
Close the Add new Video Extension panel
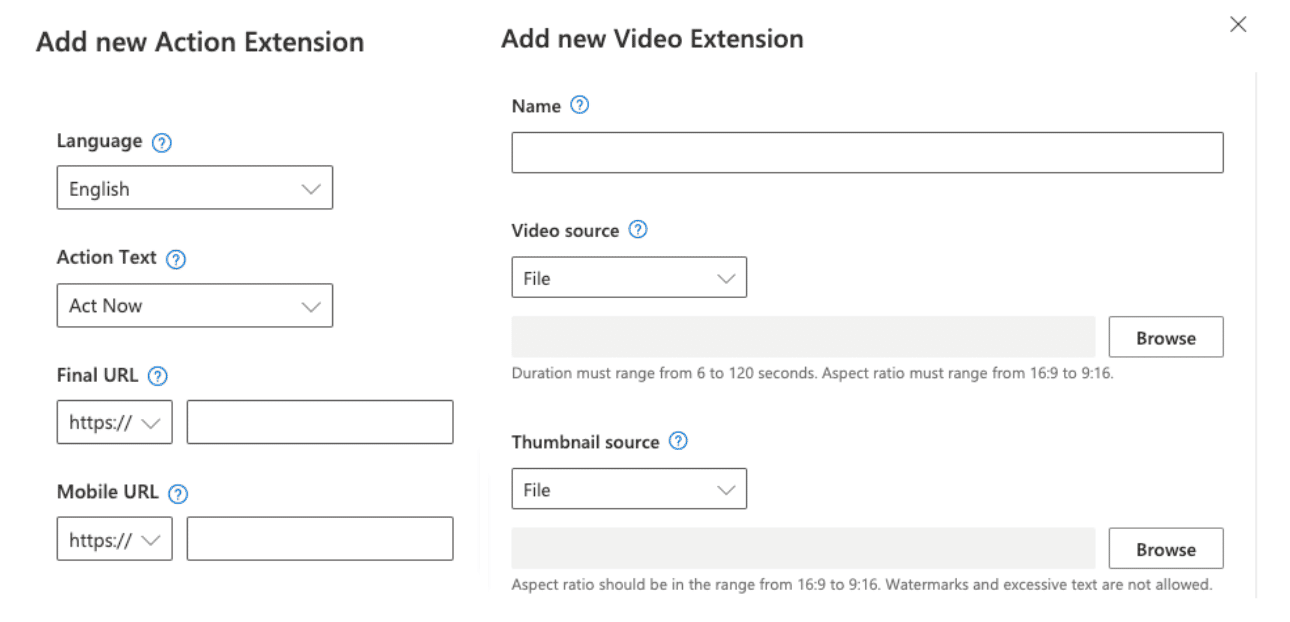pyautogui.click(x=1238, y=25)
